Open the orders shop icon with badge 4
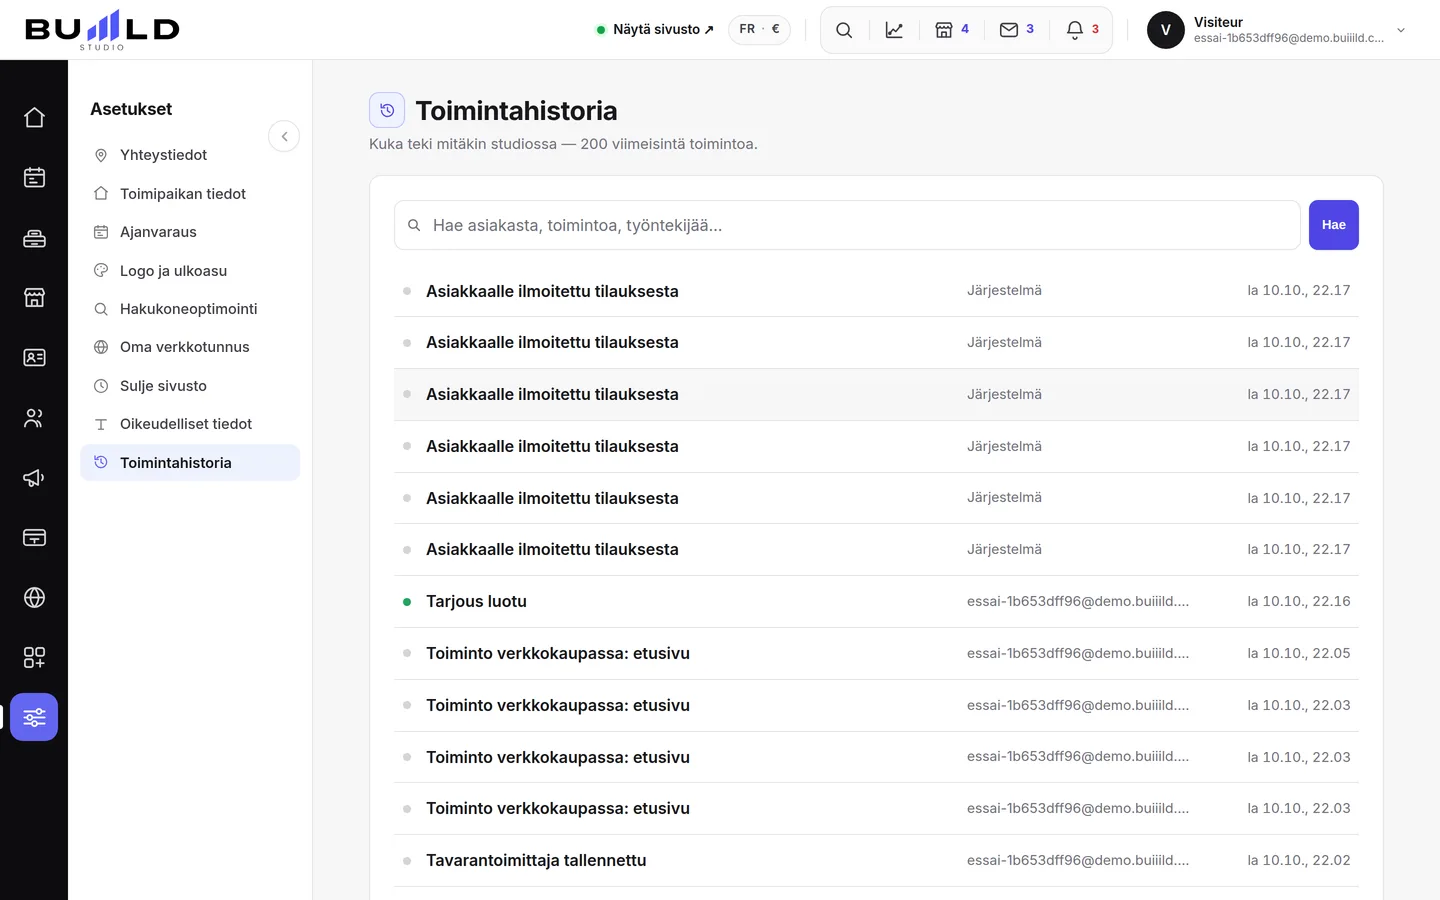 (x=952, y=30)
